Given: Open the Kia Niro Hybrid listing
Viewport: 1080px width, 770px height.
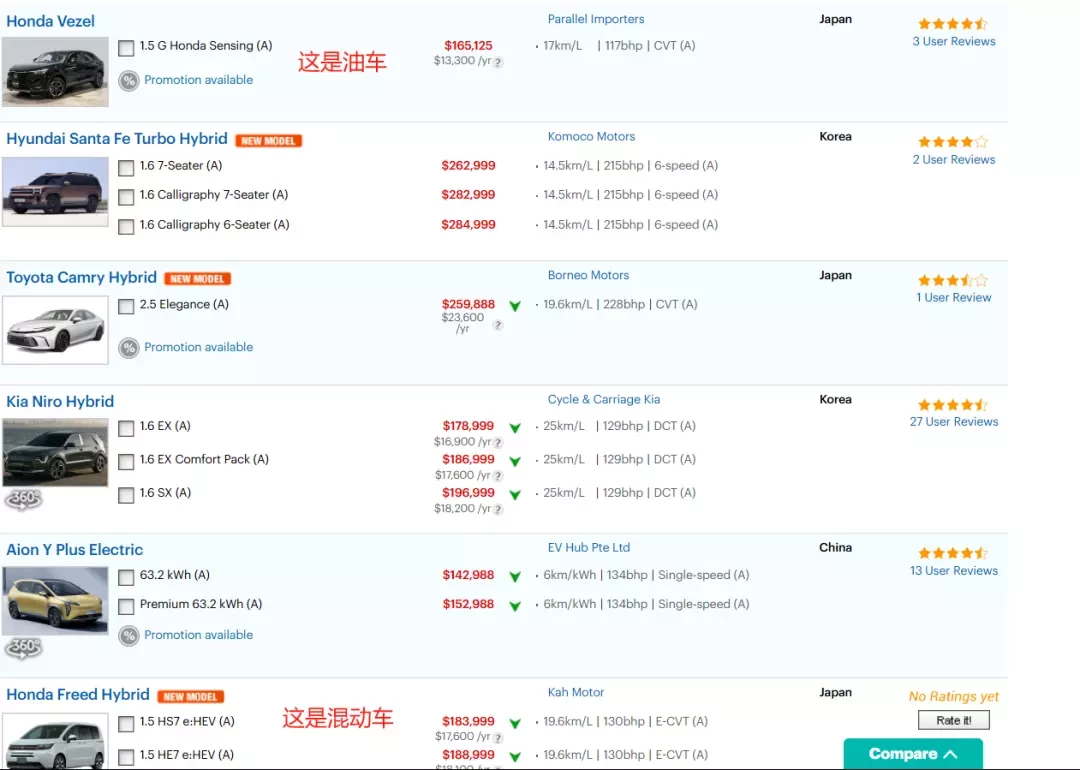Looking at the screenshot, I should pyautogui.click(x=60, y=401).
